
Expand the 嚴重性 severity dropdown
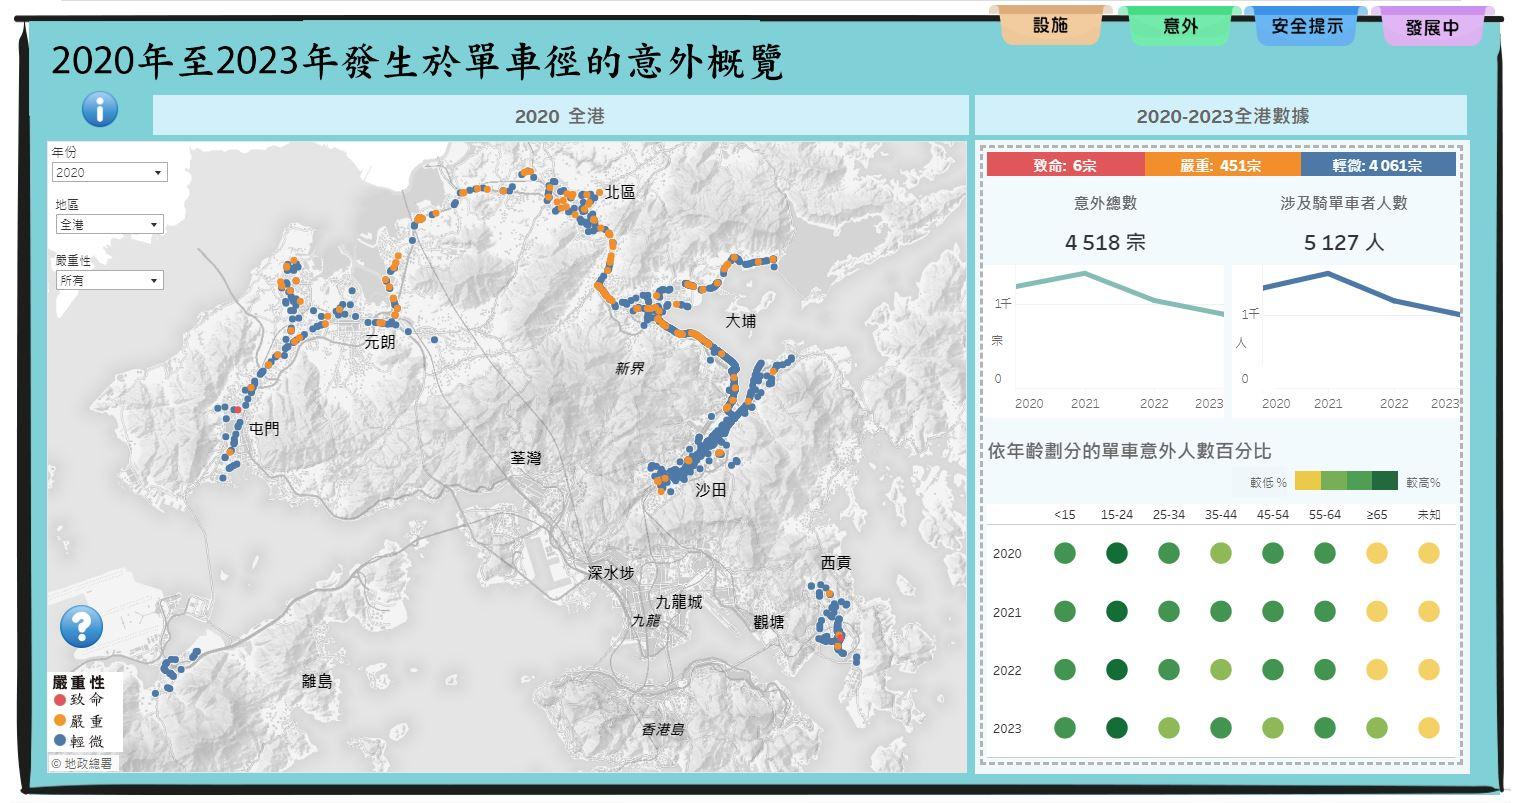(x=109, y=281)
